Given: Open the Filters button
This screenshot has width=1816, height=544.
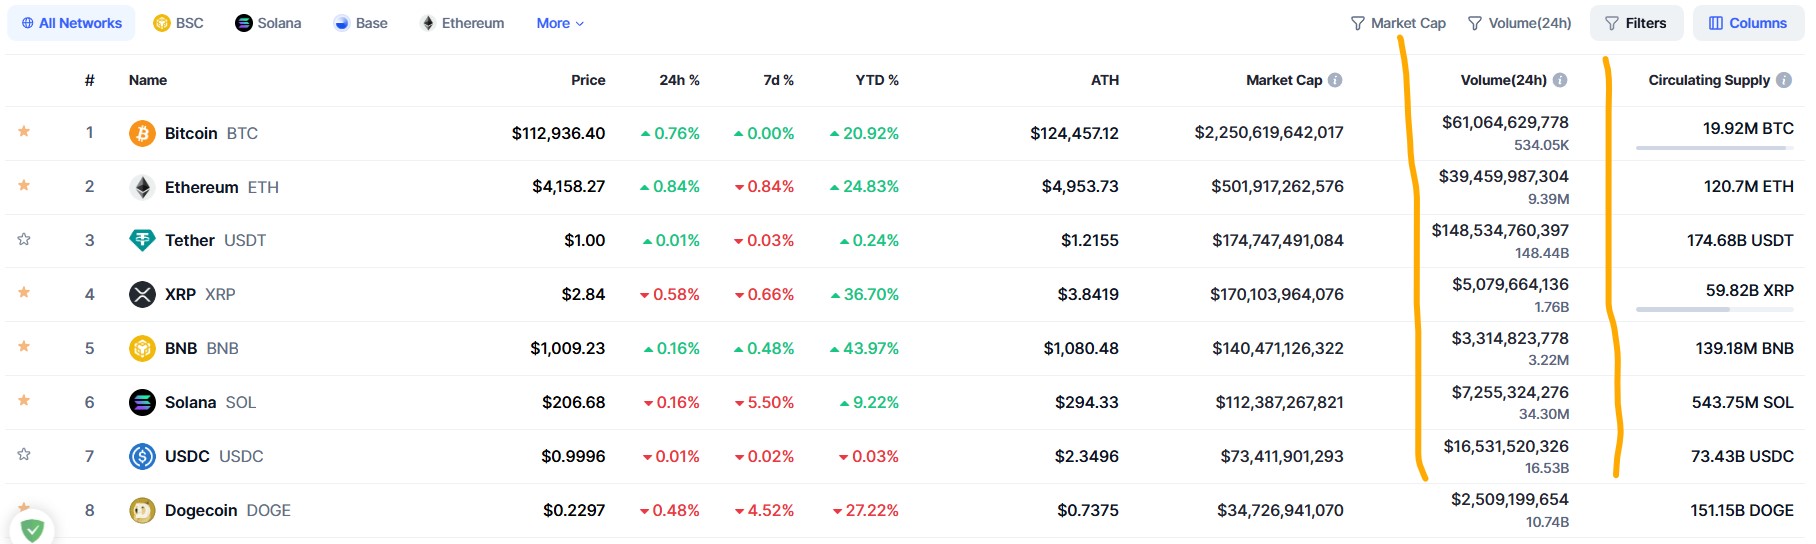Looking at the screenshot, I should tap(1636, 23).
